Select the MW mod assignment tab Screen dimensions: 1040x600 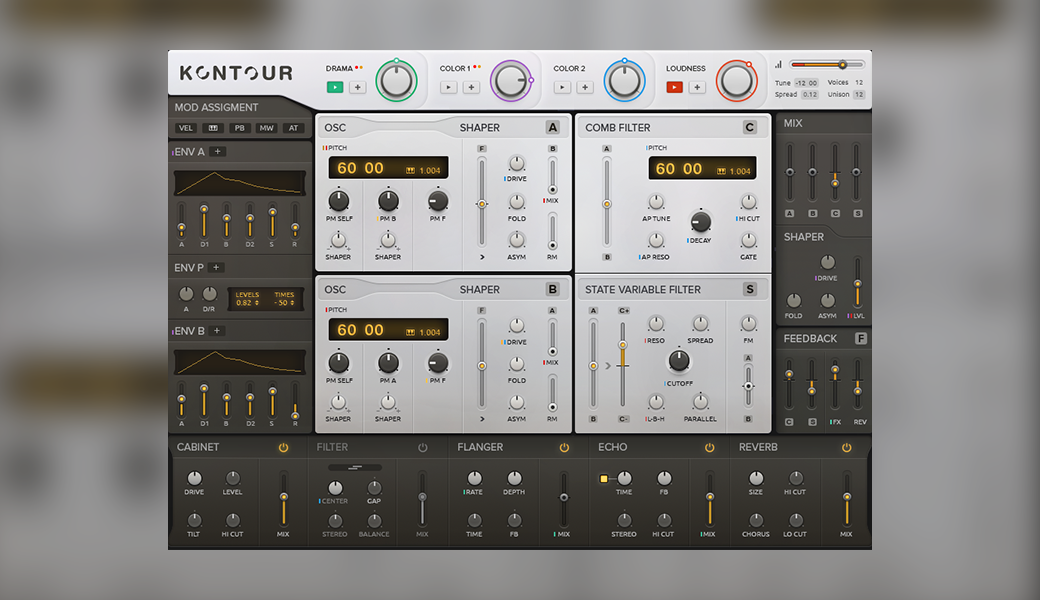[x=267, y=128]
